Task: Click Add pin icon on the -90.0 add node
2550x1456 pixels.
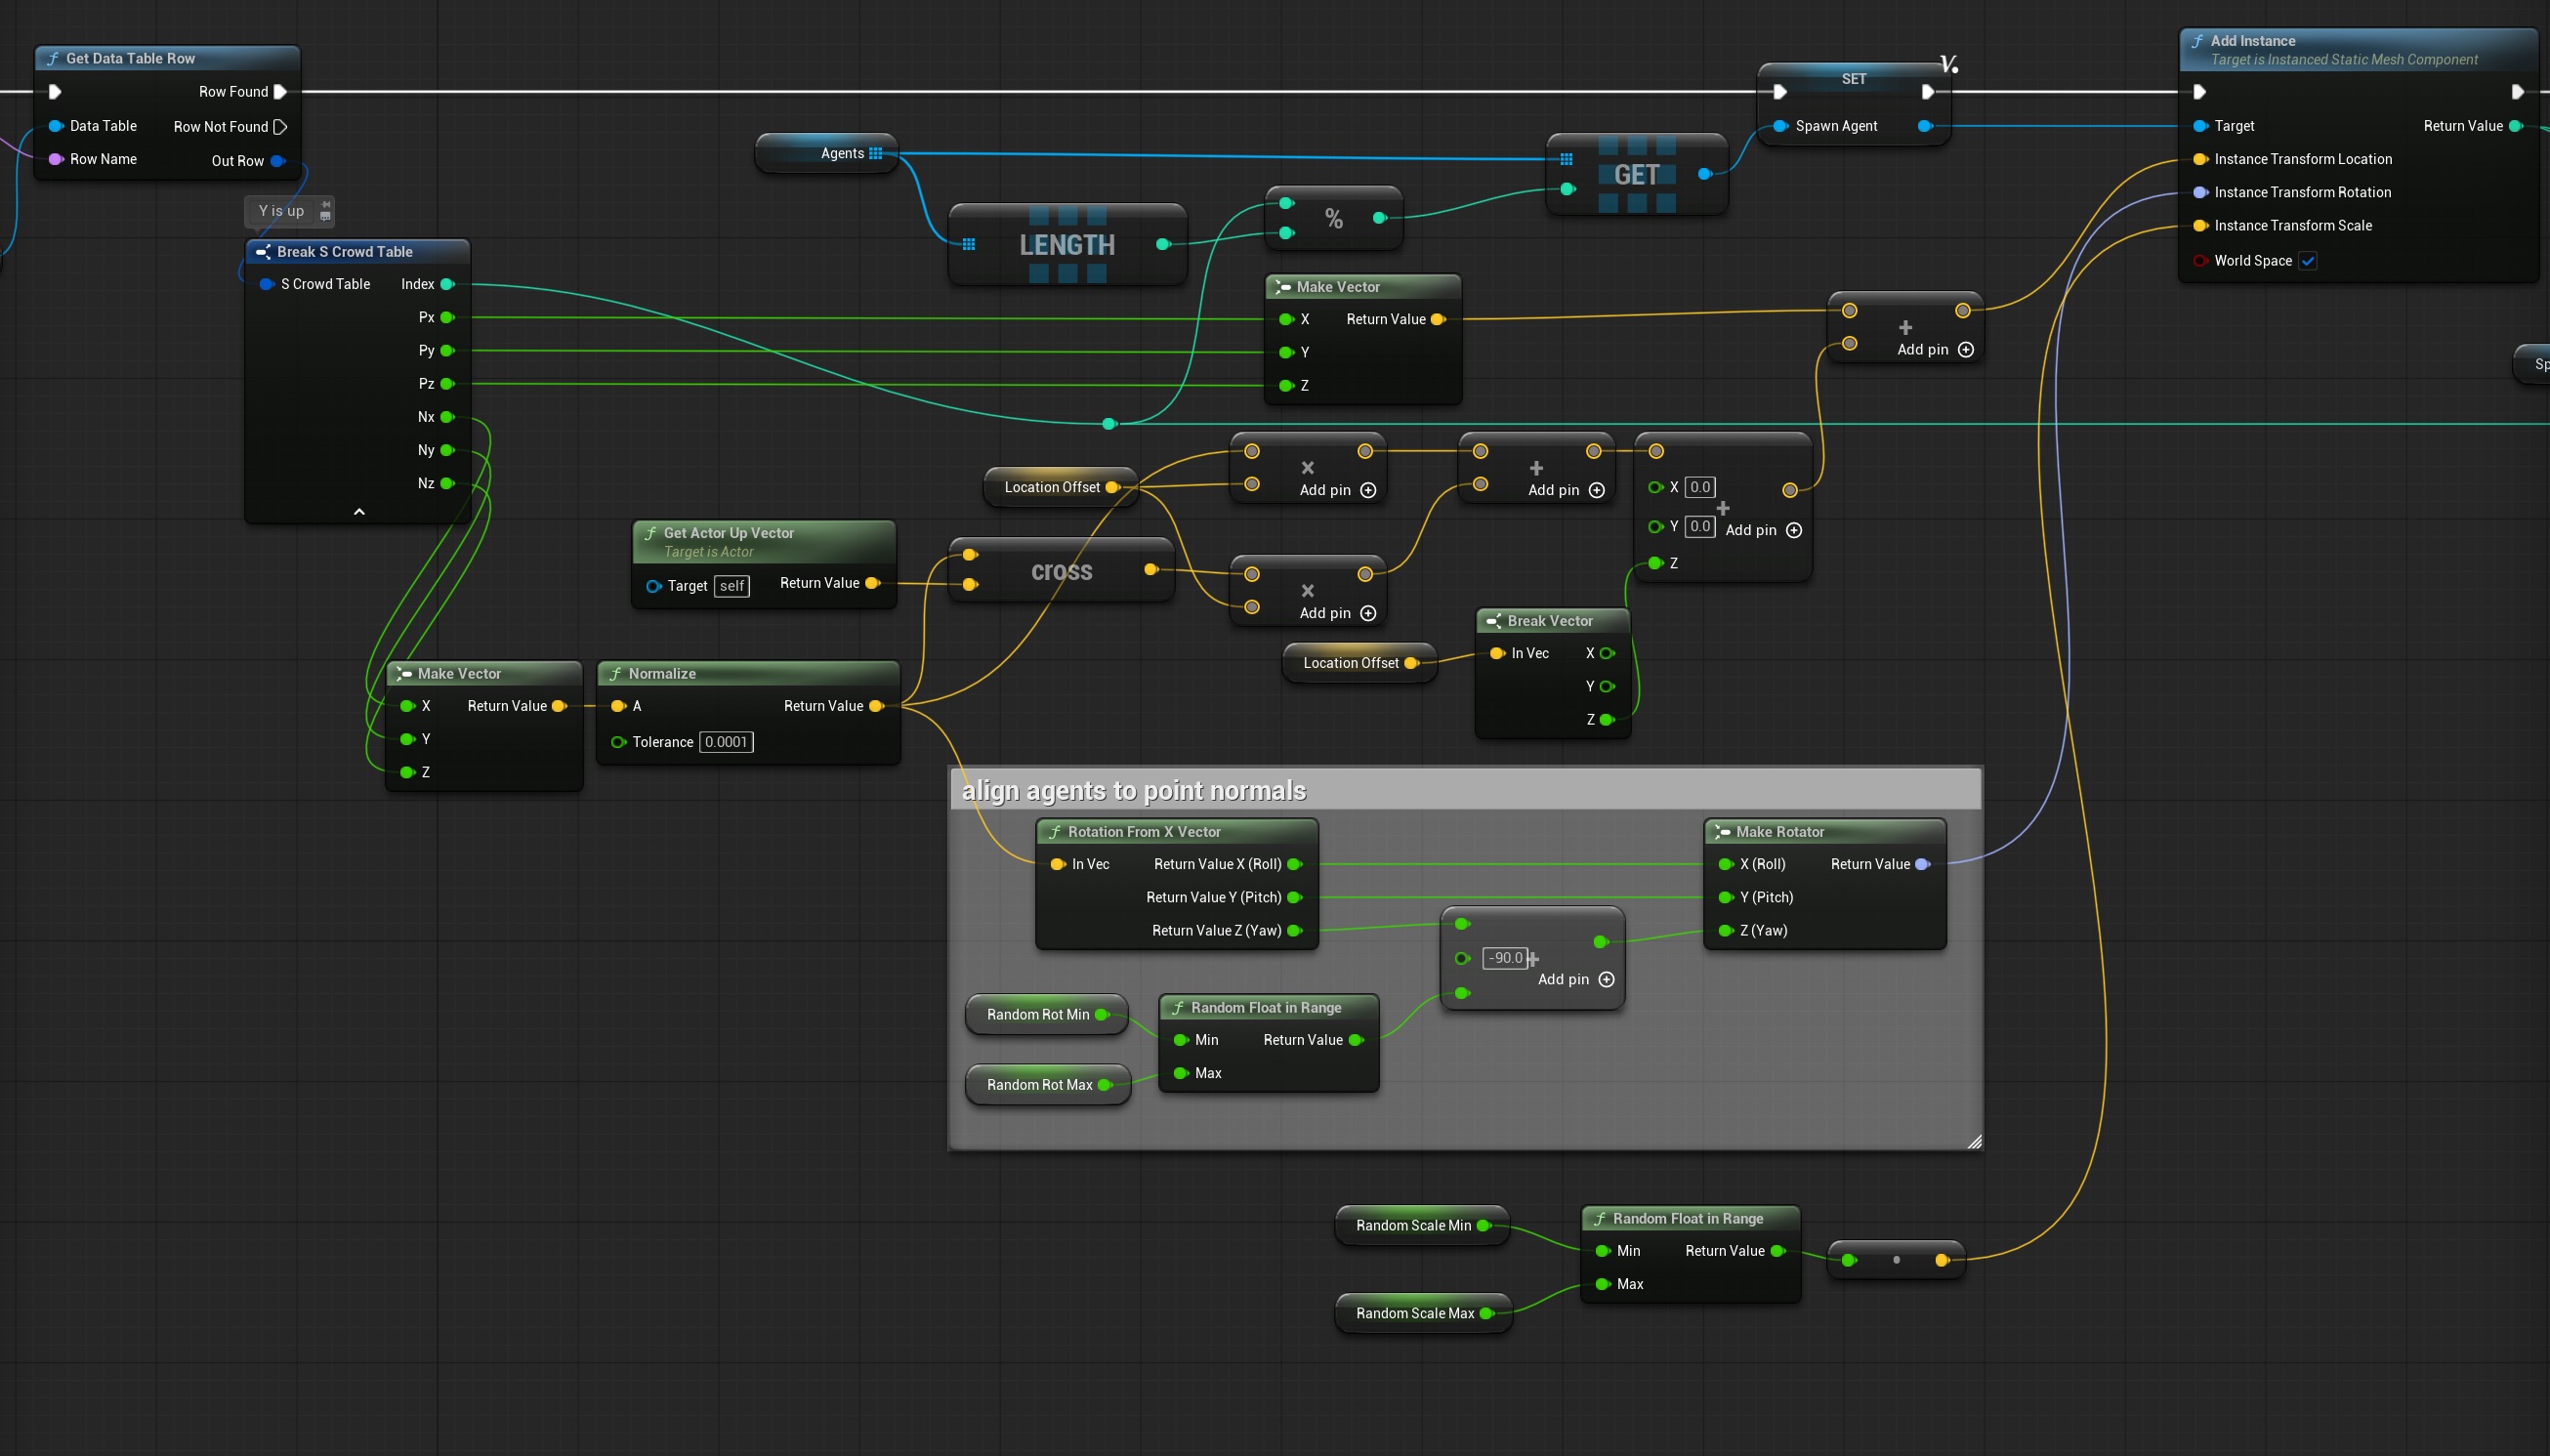Action: pyautogui.click(x=1606, y=979)
